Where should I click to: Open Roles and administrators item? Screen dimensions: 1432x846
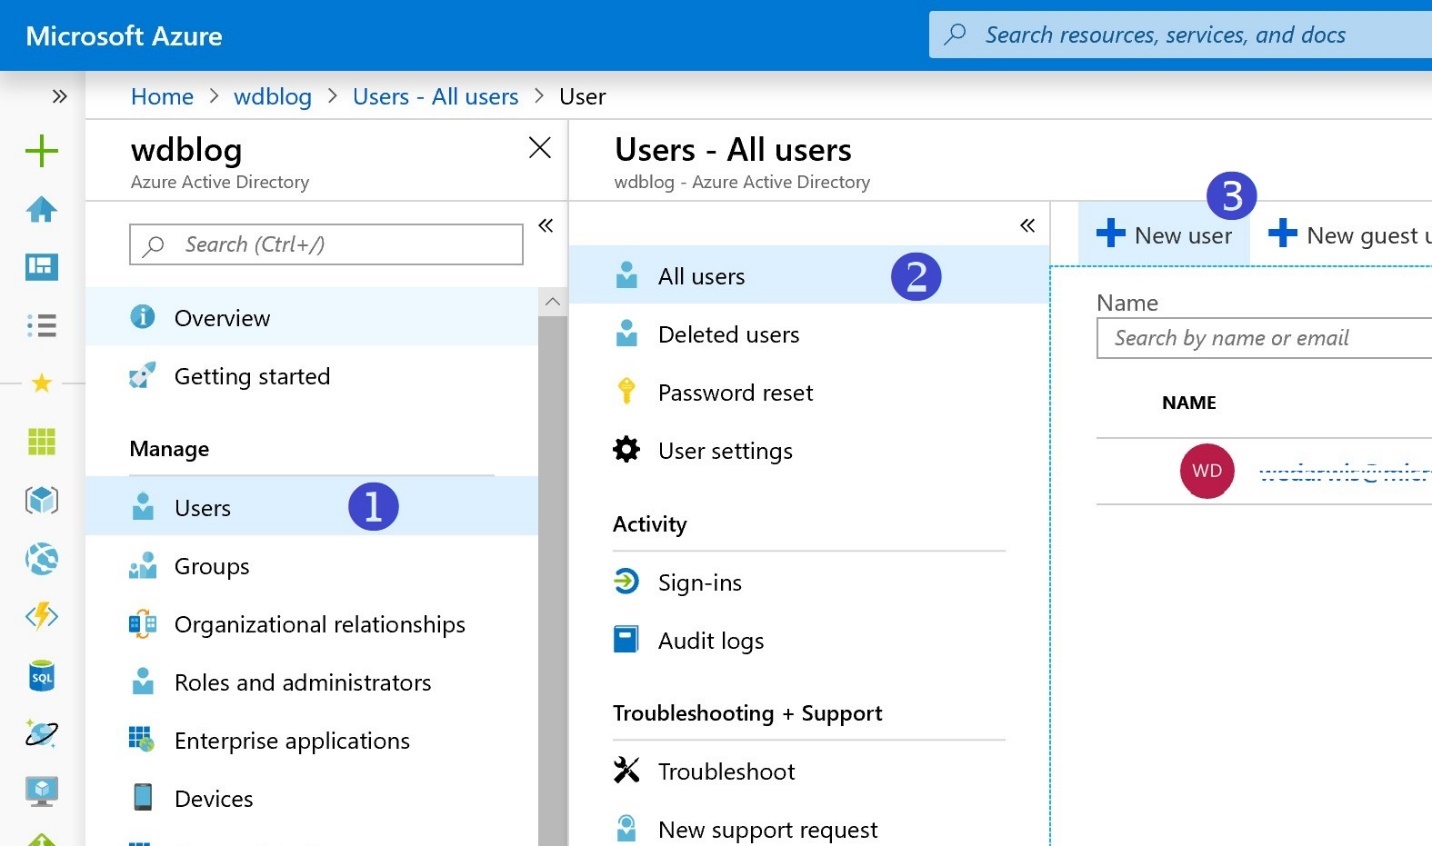tap(312, 682)
